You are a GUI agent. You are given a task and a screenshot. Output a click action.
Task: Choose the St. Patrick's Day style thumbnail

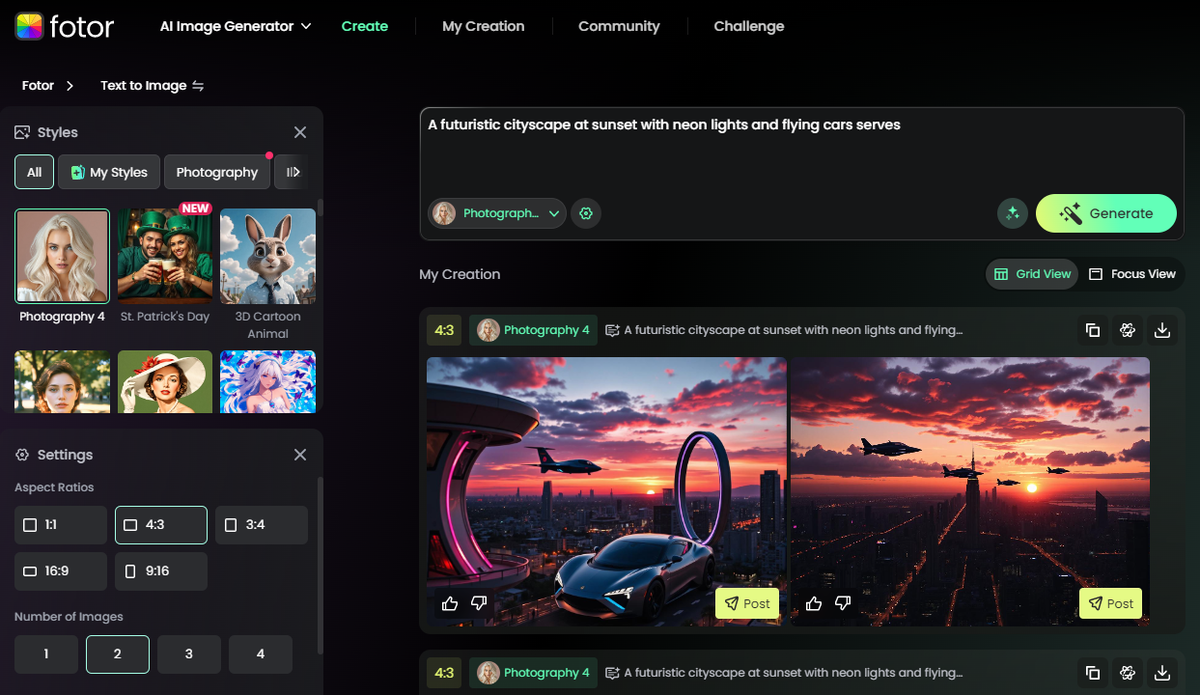click(164, 256)
